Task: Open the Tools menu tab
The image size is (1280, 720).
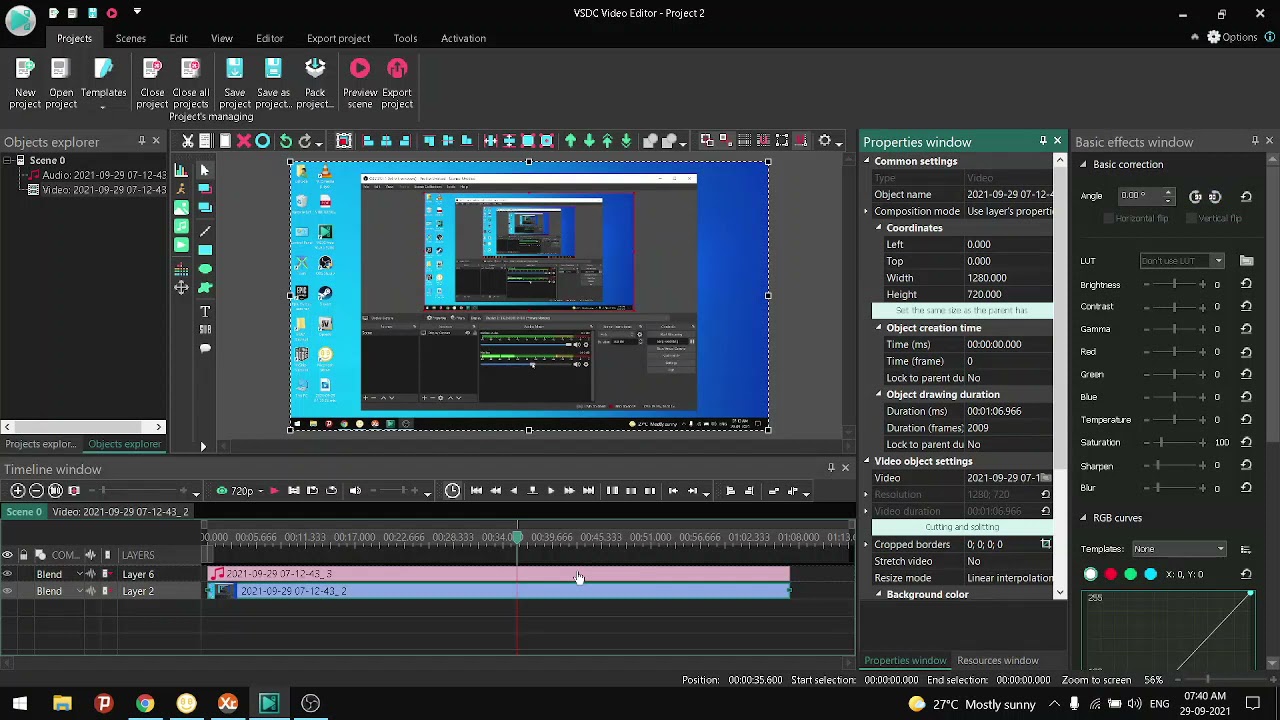Action: pos(405,38)
